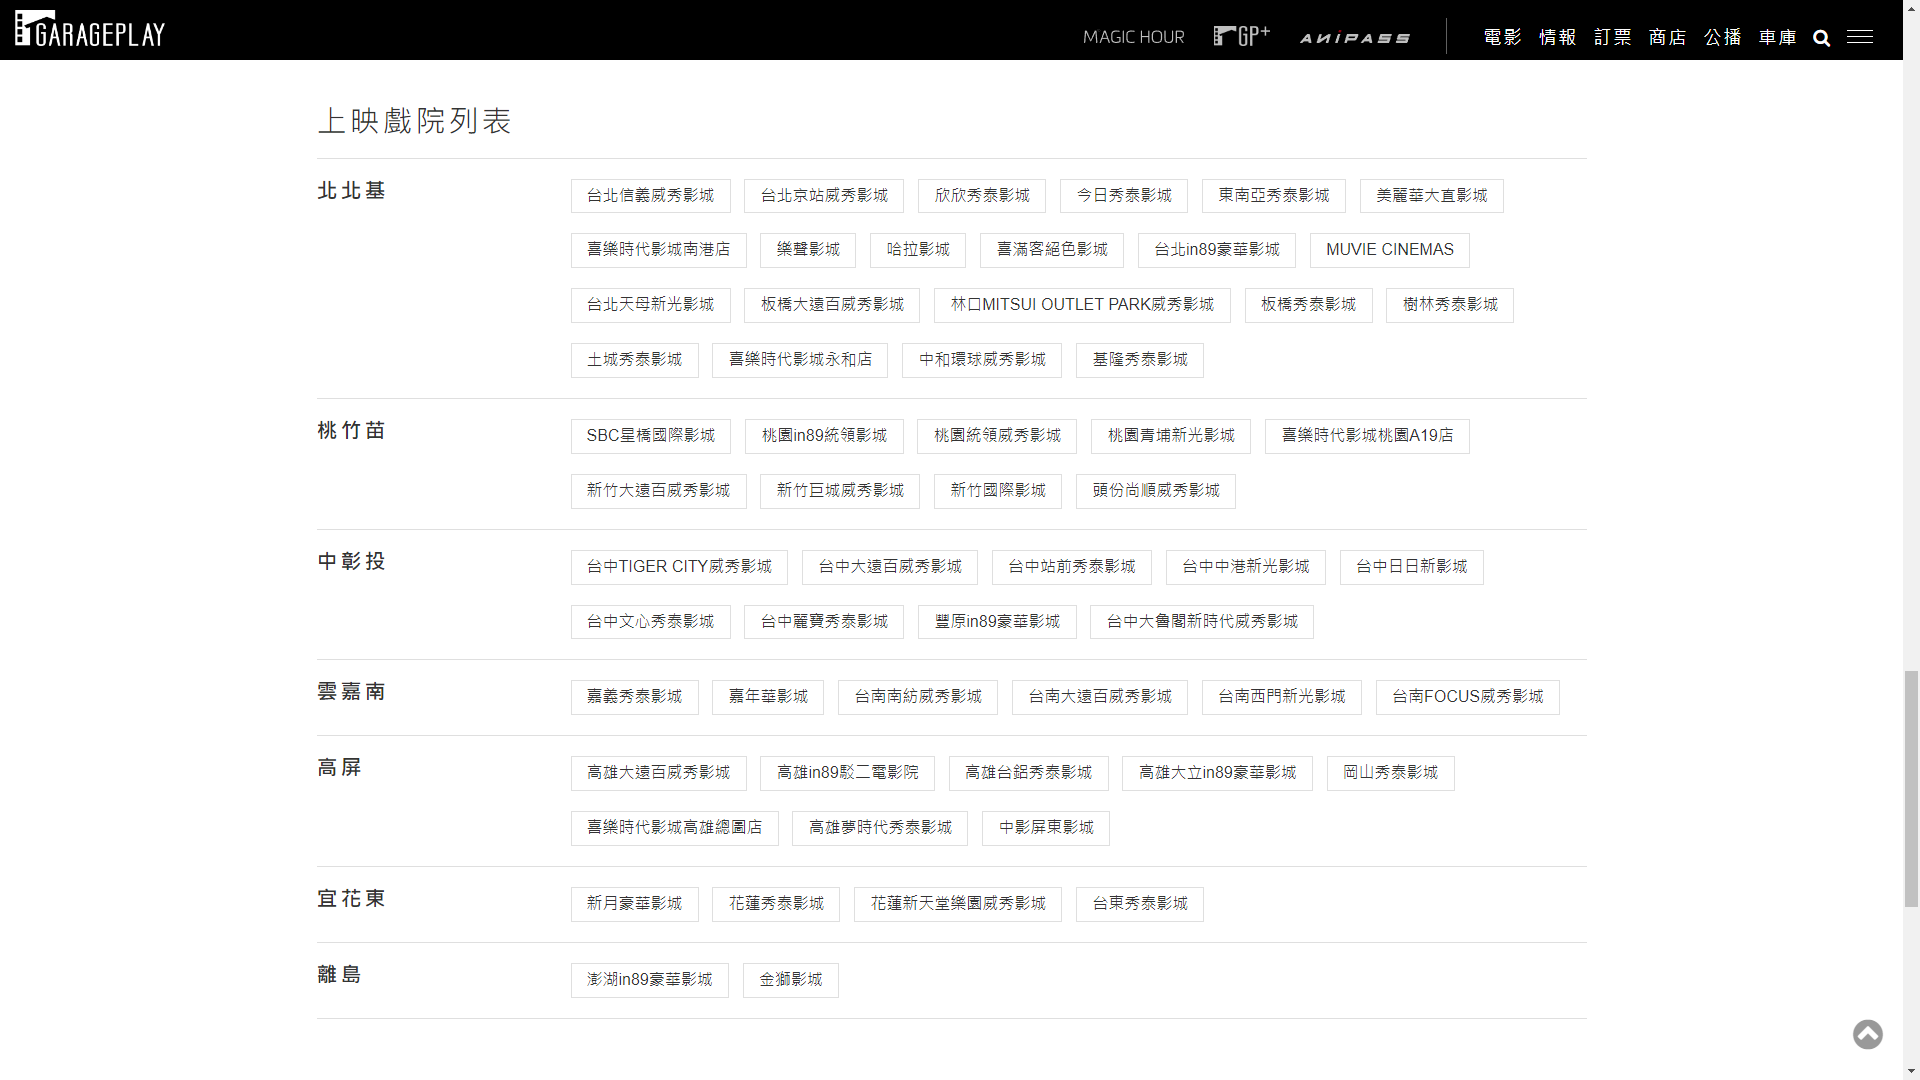The width and height of the screenshot is (1920, 1080).
Task: Select 澎湖in89豪華影城 theater
Action: (x=650, y=980)
